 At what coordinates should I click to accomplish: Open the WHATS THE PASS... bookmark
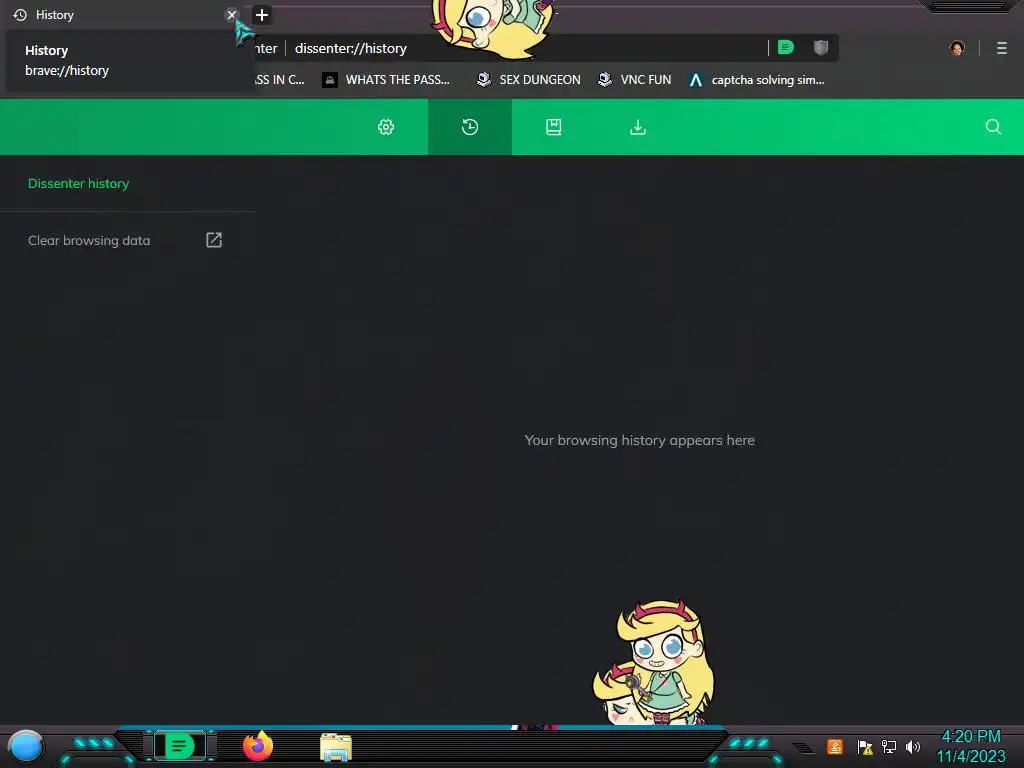click(x=386, y=80)
